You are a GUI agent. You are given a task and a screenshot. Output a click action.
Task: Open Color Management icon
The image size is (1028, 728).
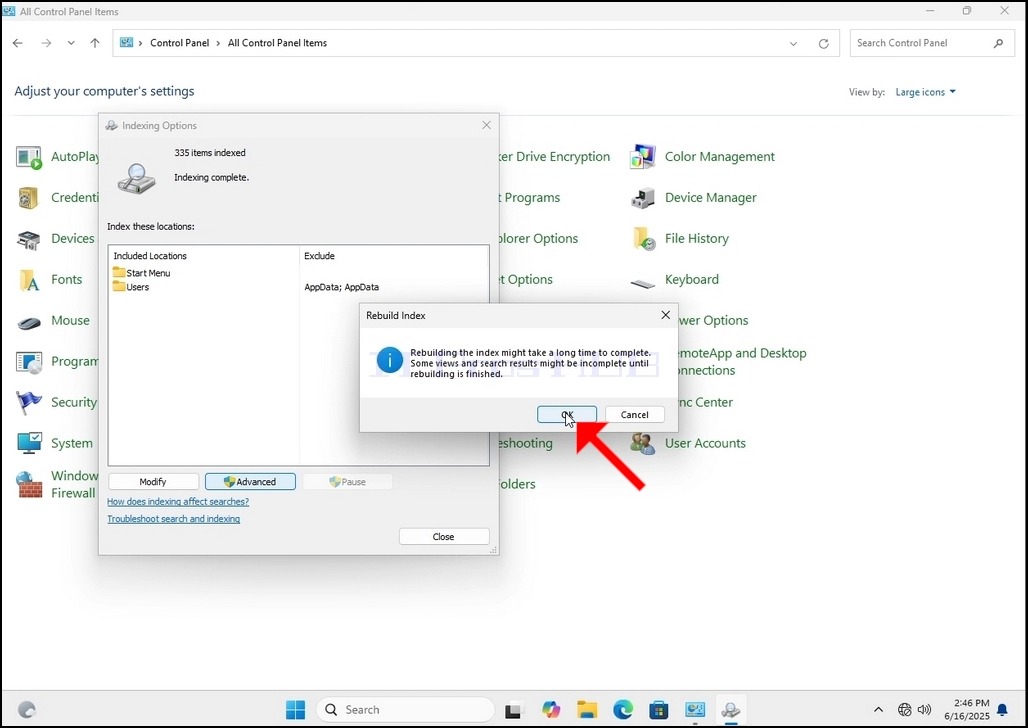click(x=642, y=157)
